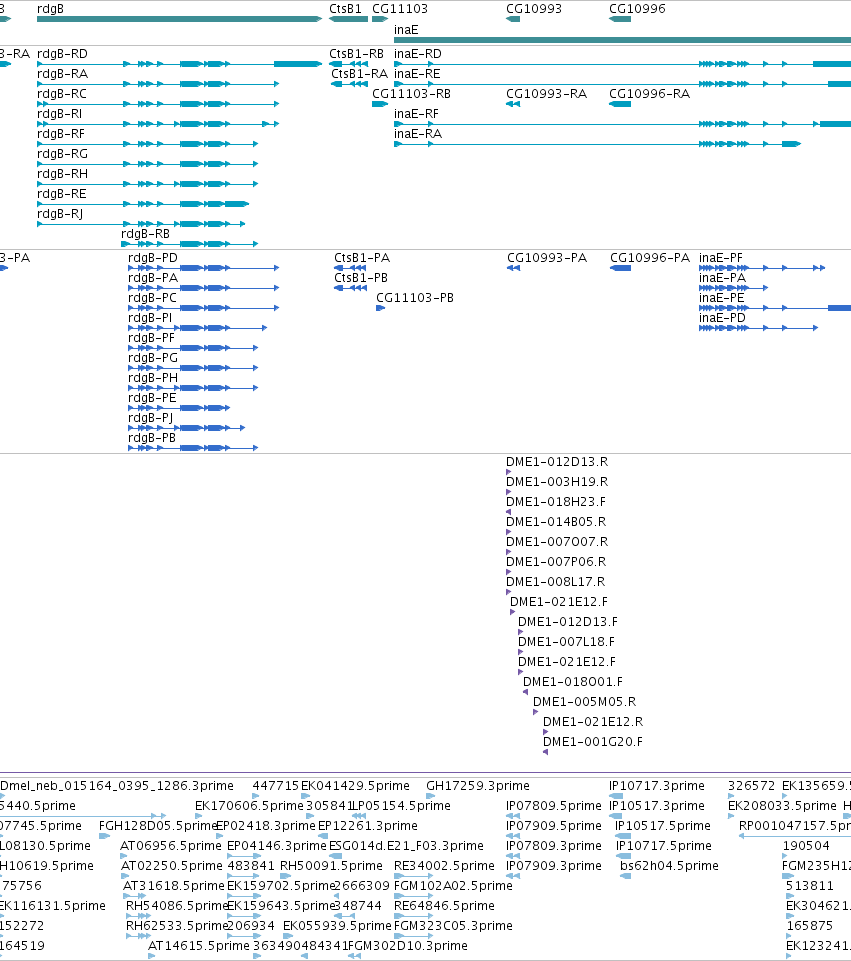Select the RE34002.5prime EST label
This screenshot has width=851, height=961.
[444, 865]
